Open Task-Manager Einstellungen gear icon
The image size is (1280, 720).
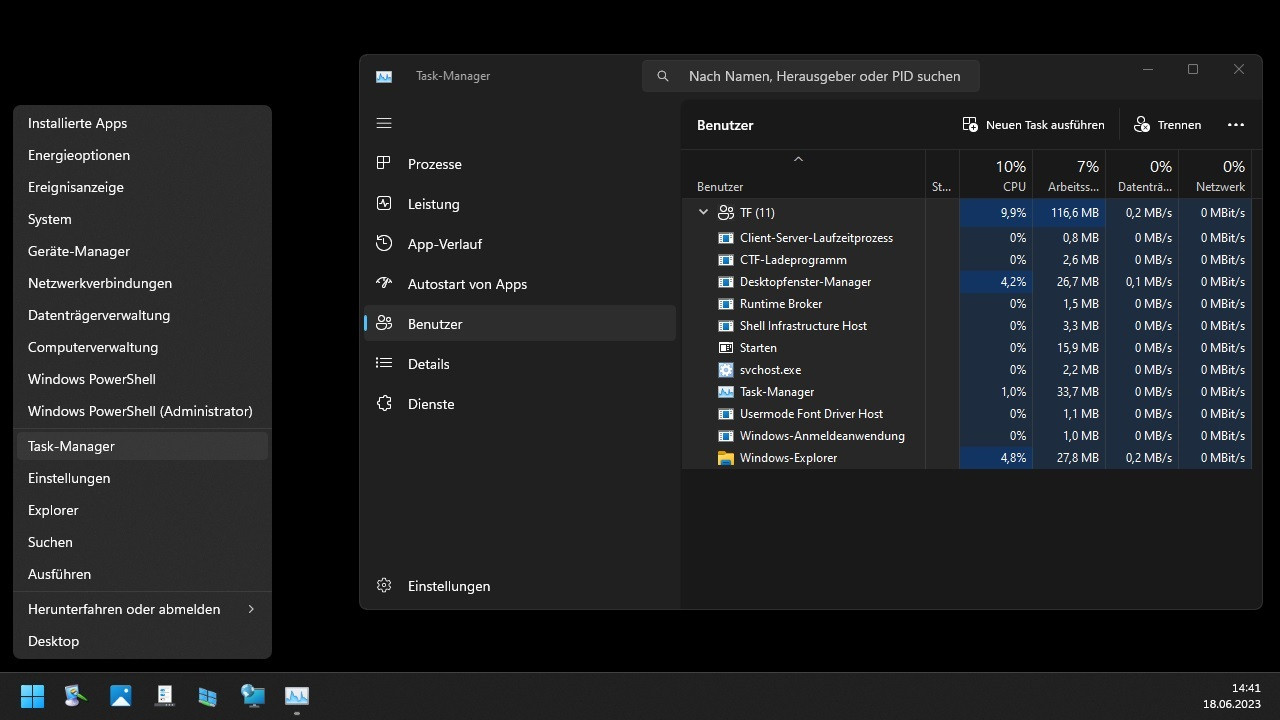click(384, 585)
